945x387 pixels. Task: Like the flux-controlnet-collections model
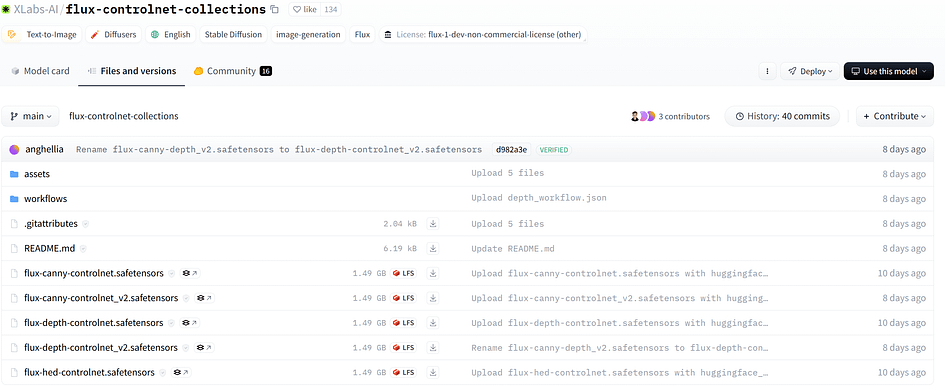(304, 10)
